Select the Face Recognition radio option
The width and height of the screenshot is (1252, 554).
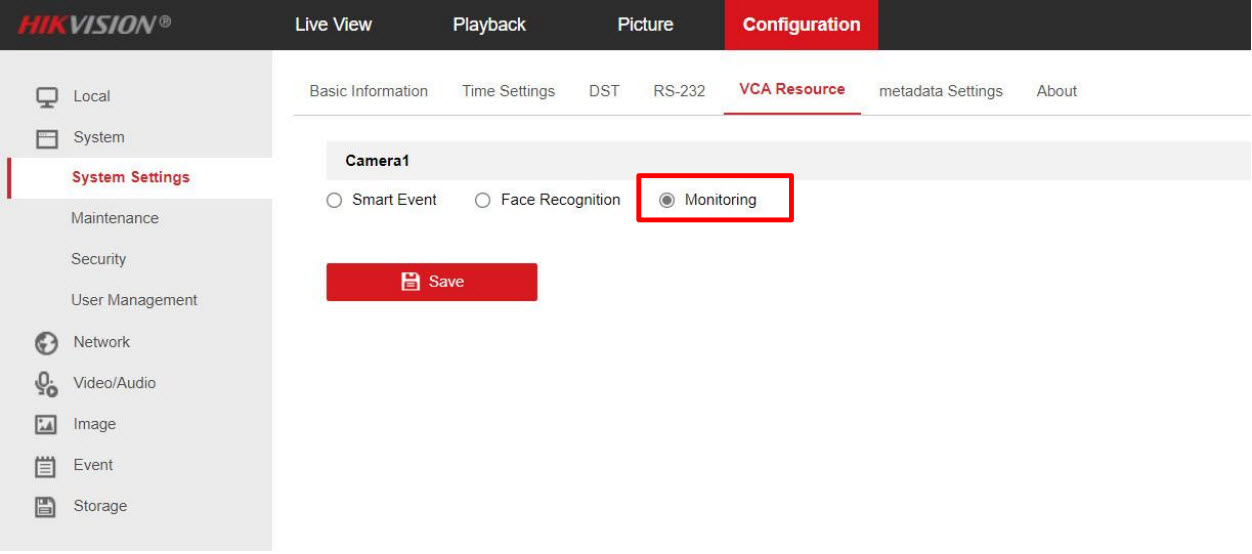(483, 201)
